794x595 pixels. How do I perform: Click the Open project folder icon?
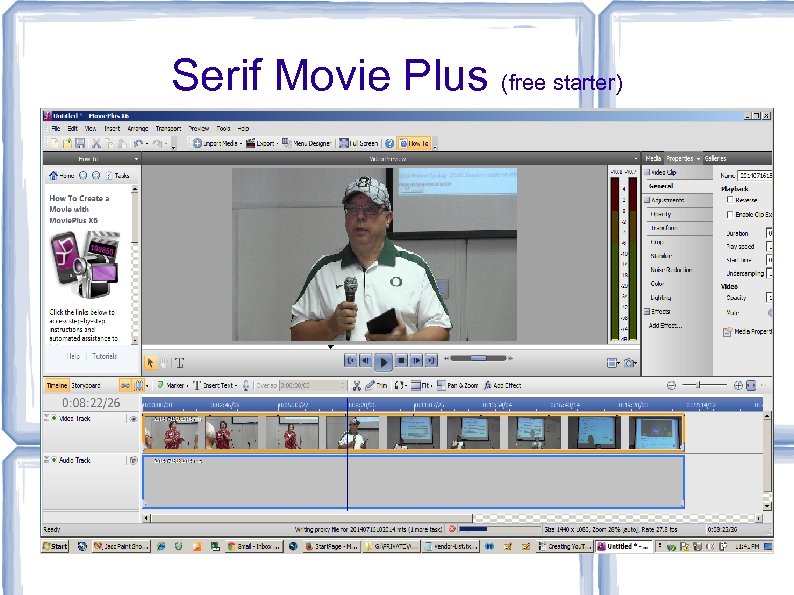click(x=67, y=144)
